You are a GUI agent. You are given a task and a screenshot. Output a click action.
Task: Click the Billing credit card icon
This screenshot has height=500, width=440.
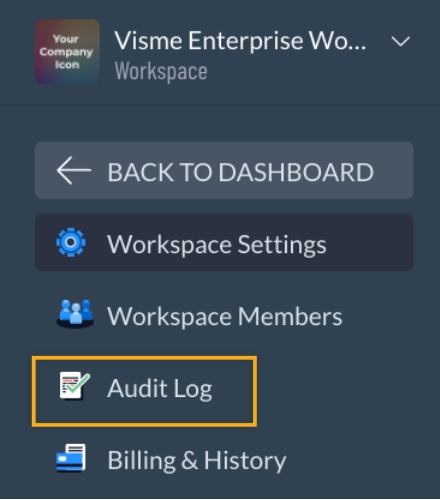coord(71,458)
